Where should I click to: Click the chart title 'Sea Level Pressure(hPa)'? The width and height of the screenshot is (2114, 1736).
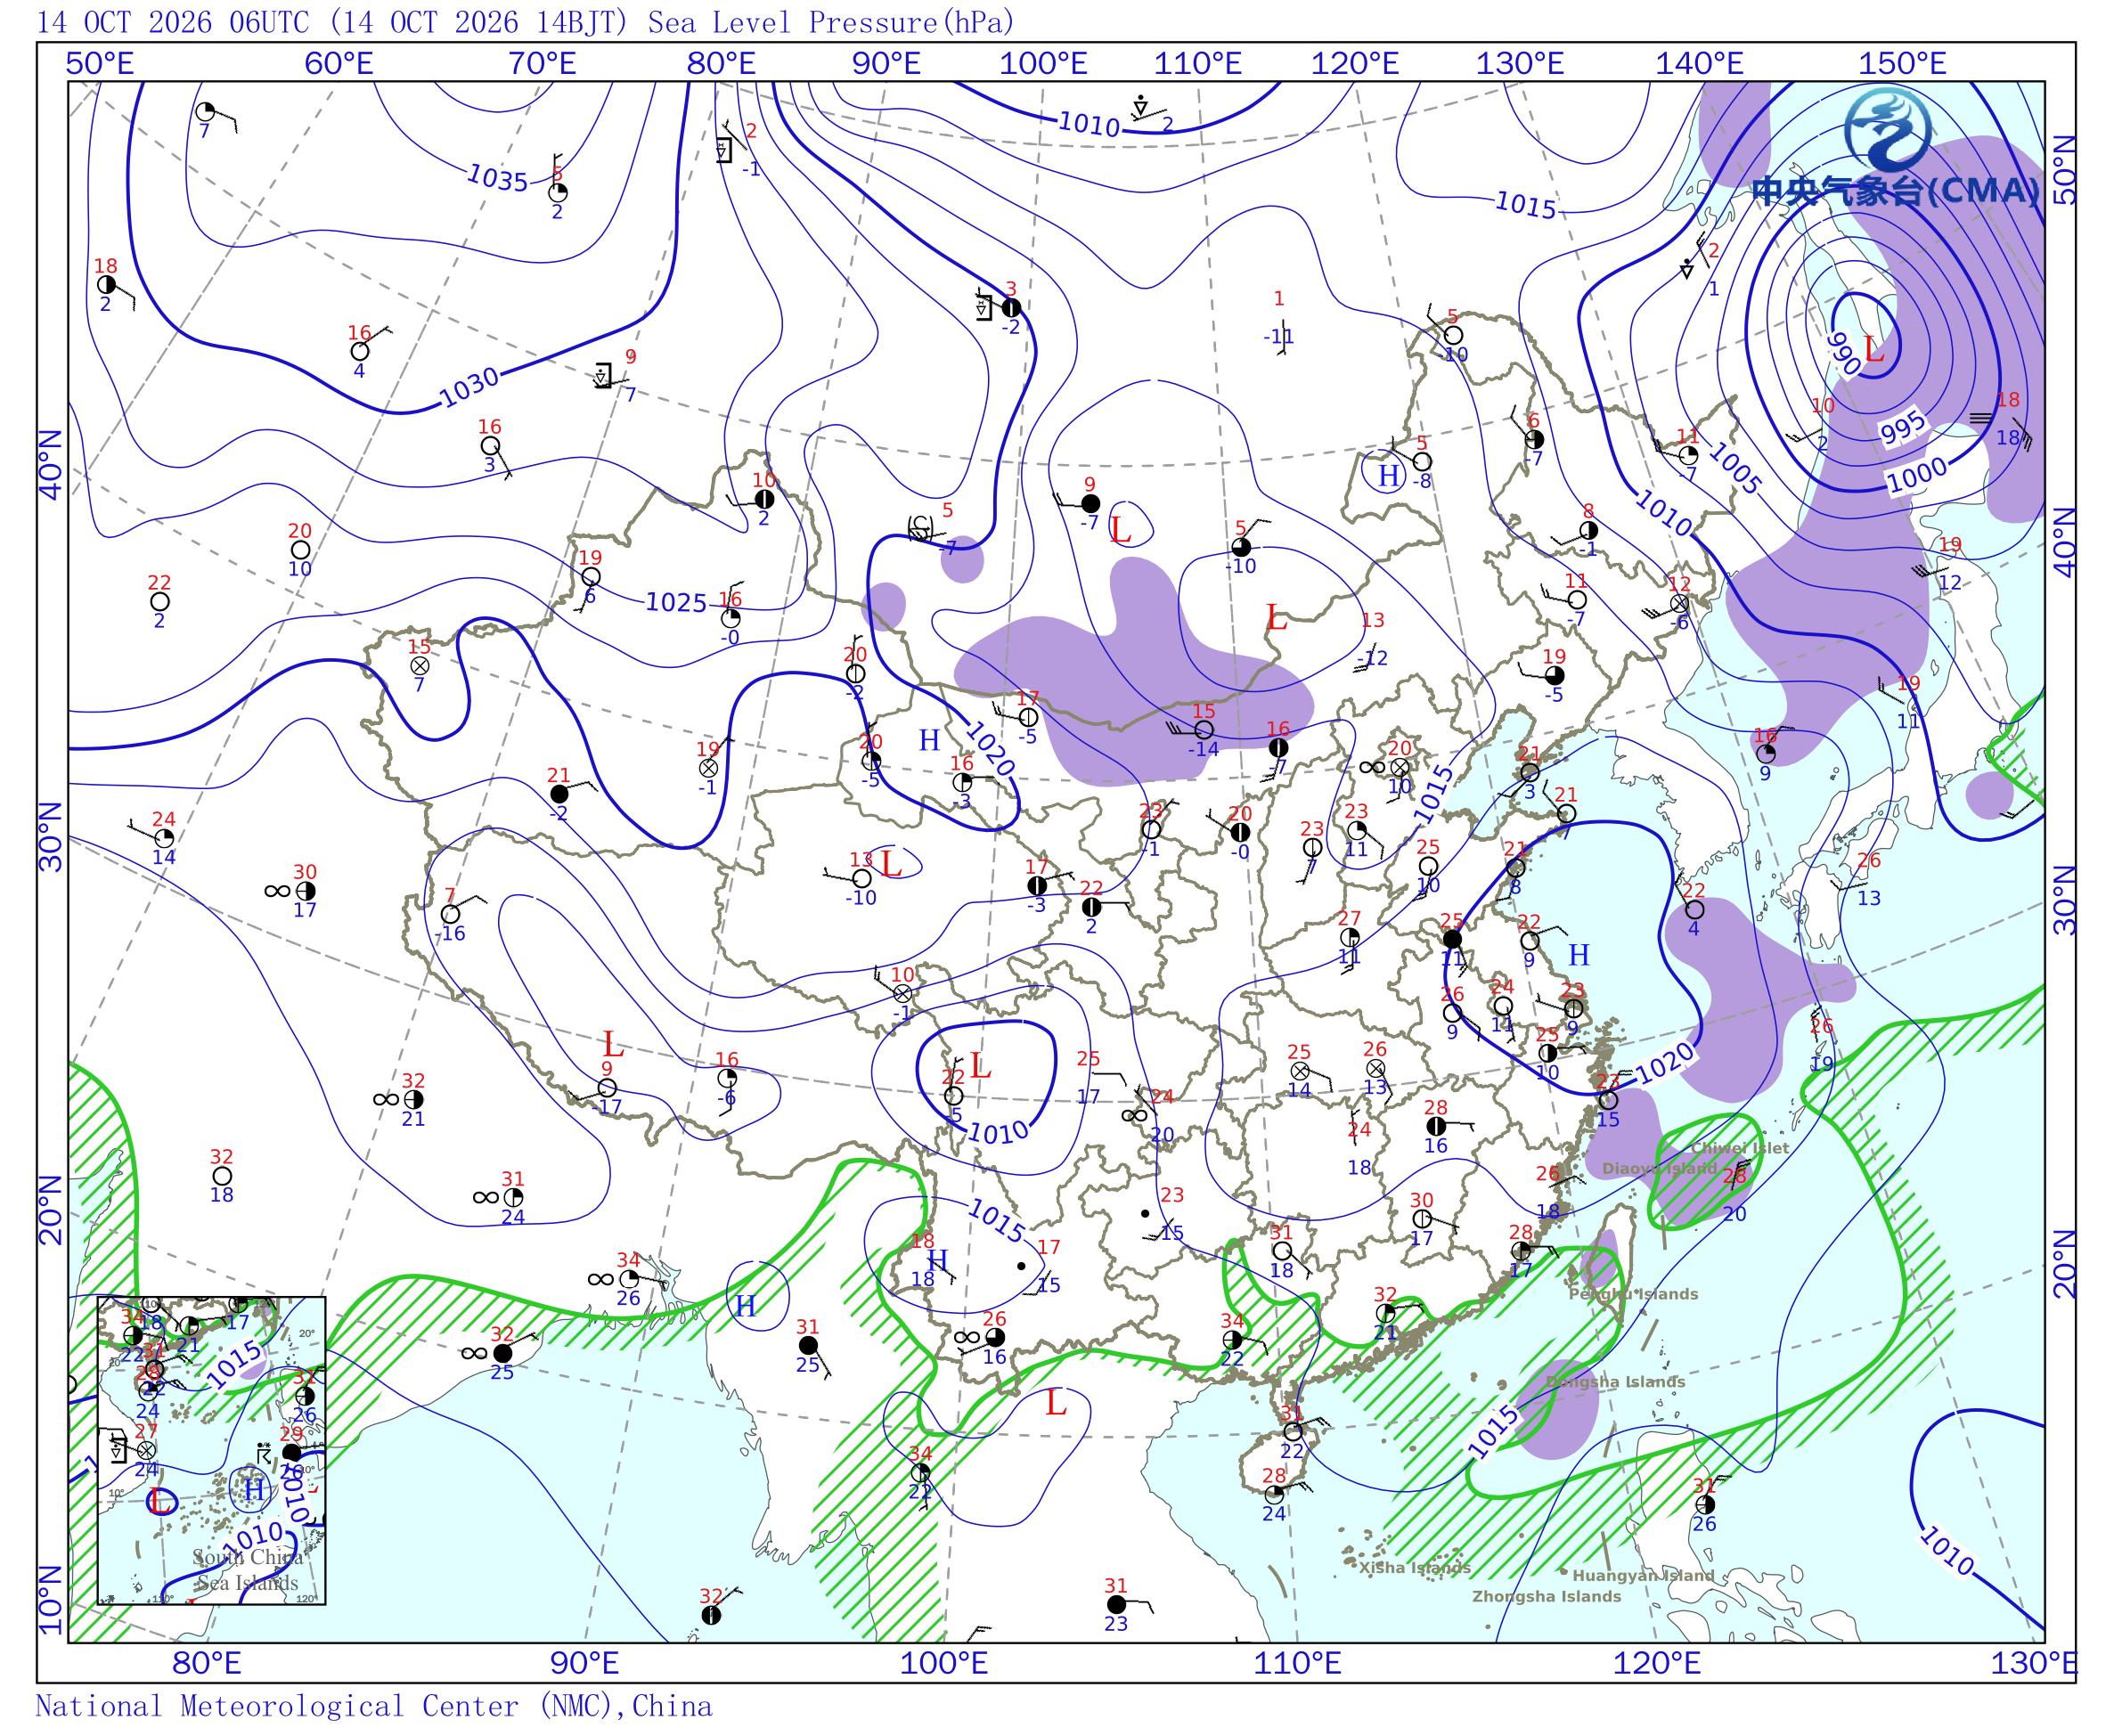tap(831, 21)
